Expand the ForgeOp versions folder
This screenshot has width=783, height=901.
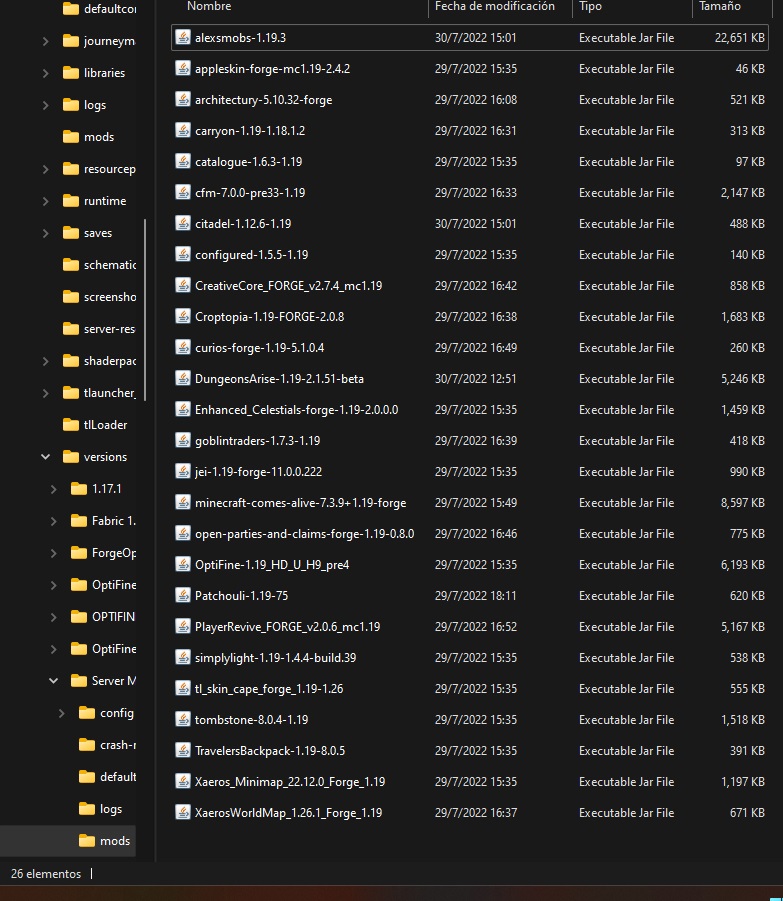[53, 553]
